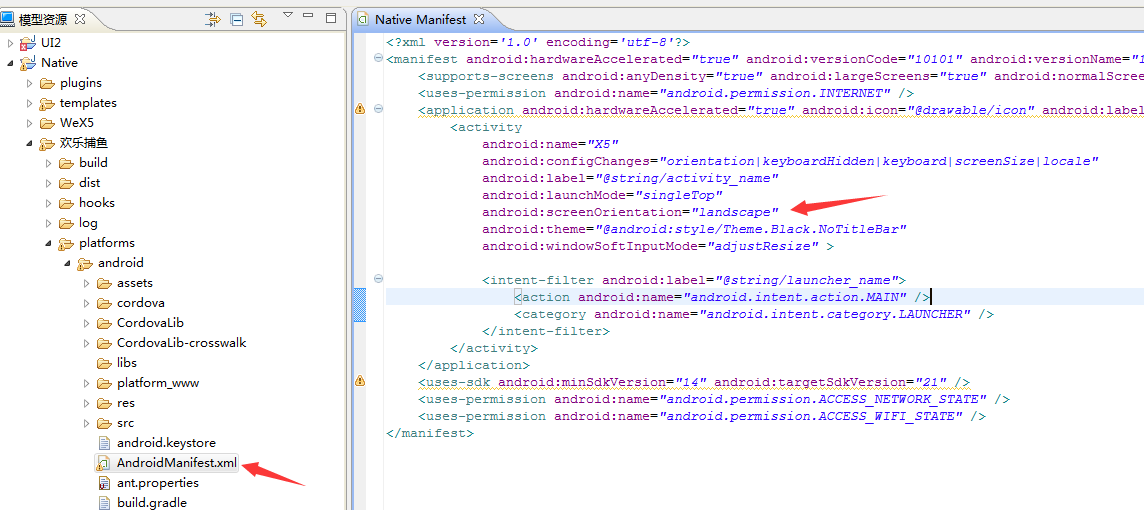Place cursor on screenOrientation landscape value
This screenshot has height=510, width=1144.
[734, 212]
